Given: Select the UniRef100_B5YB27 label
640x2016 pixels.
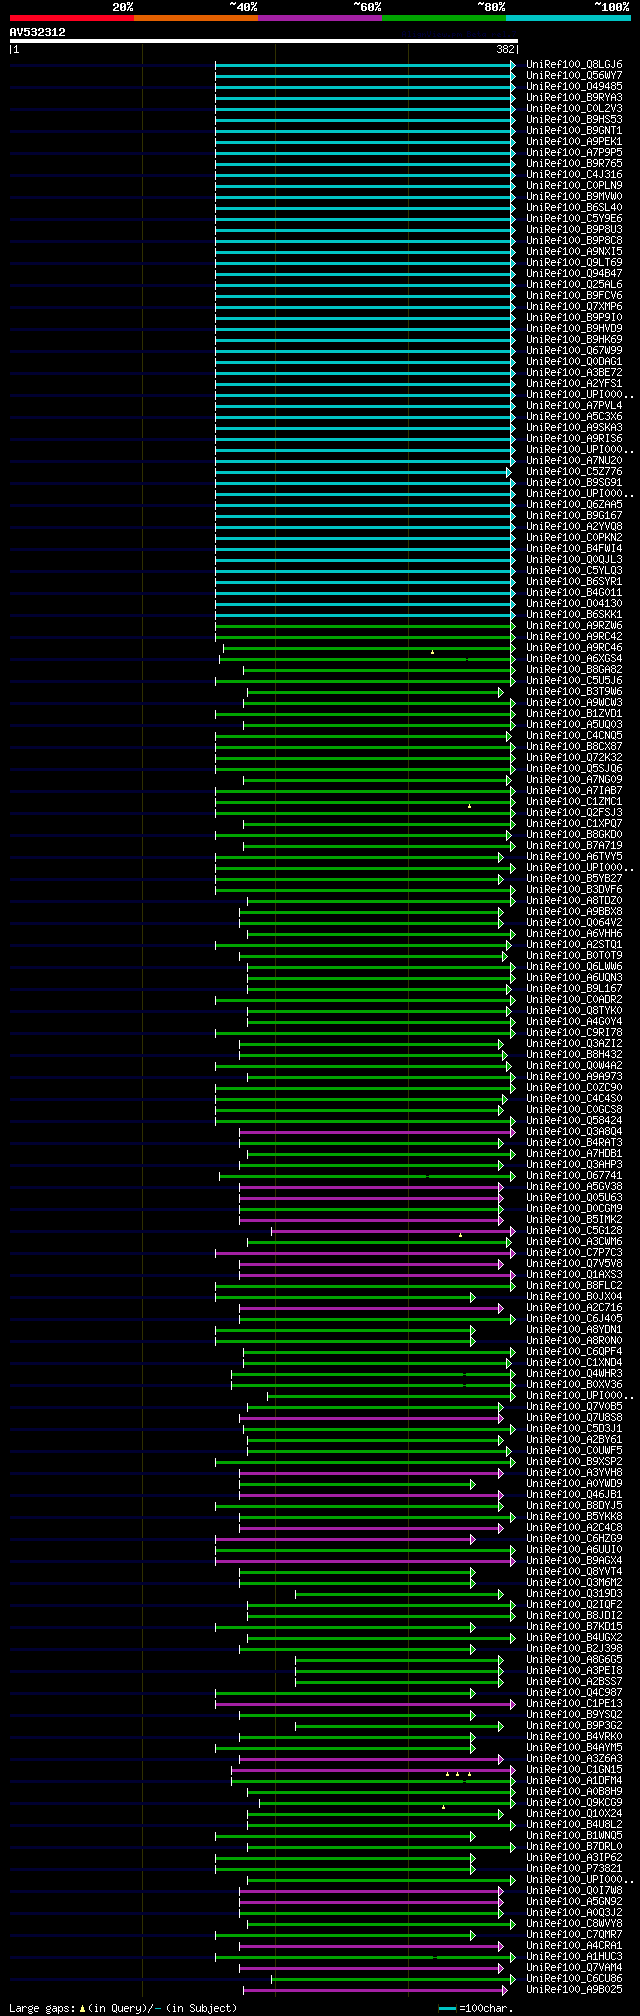Looking at the screenshot, I should tap(574, 878).
